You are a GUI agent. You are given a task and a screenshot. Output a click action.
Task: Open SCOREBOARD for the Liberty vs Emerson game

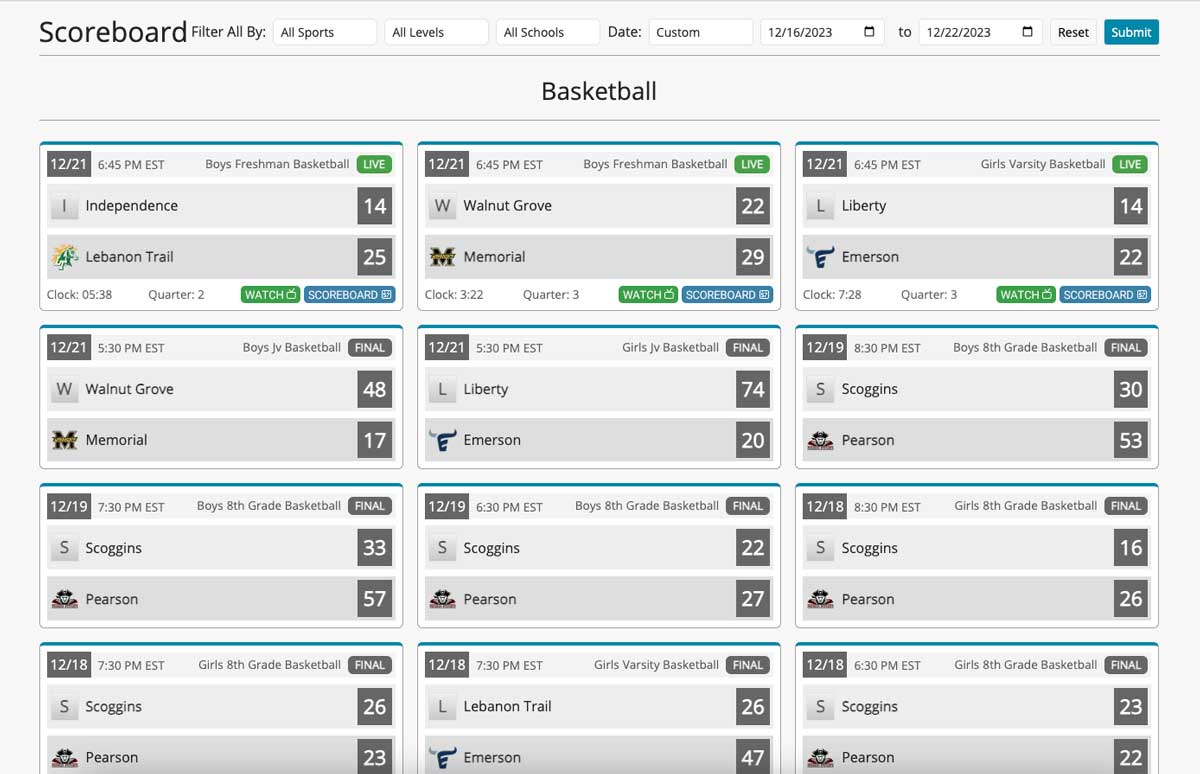coord(1105,294)
